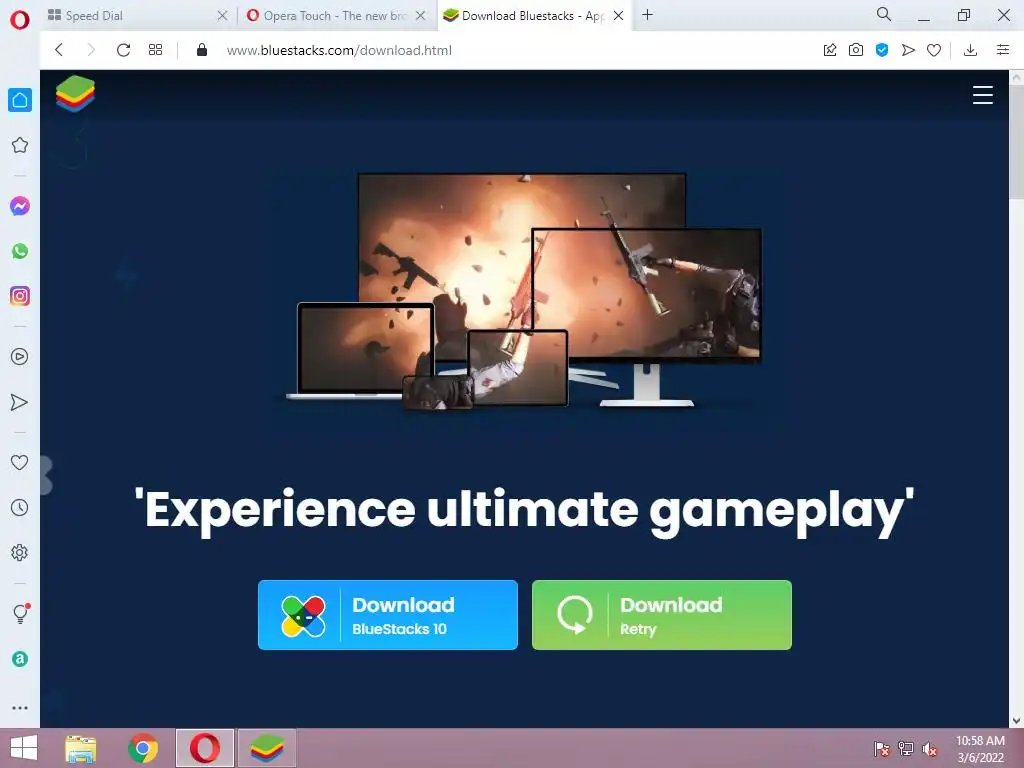
Task: Click the green Download Retry button
Action: pyautogui.click(x=662, y=615)
